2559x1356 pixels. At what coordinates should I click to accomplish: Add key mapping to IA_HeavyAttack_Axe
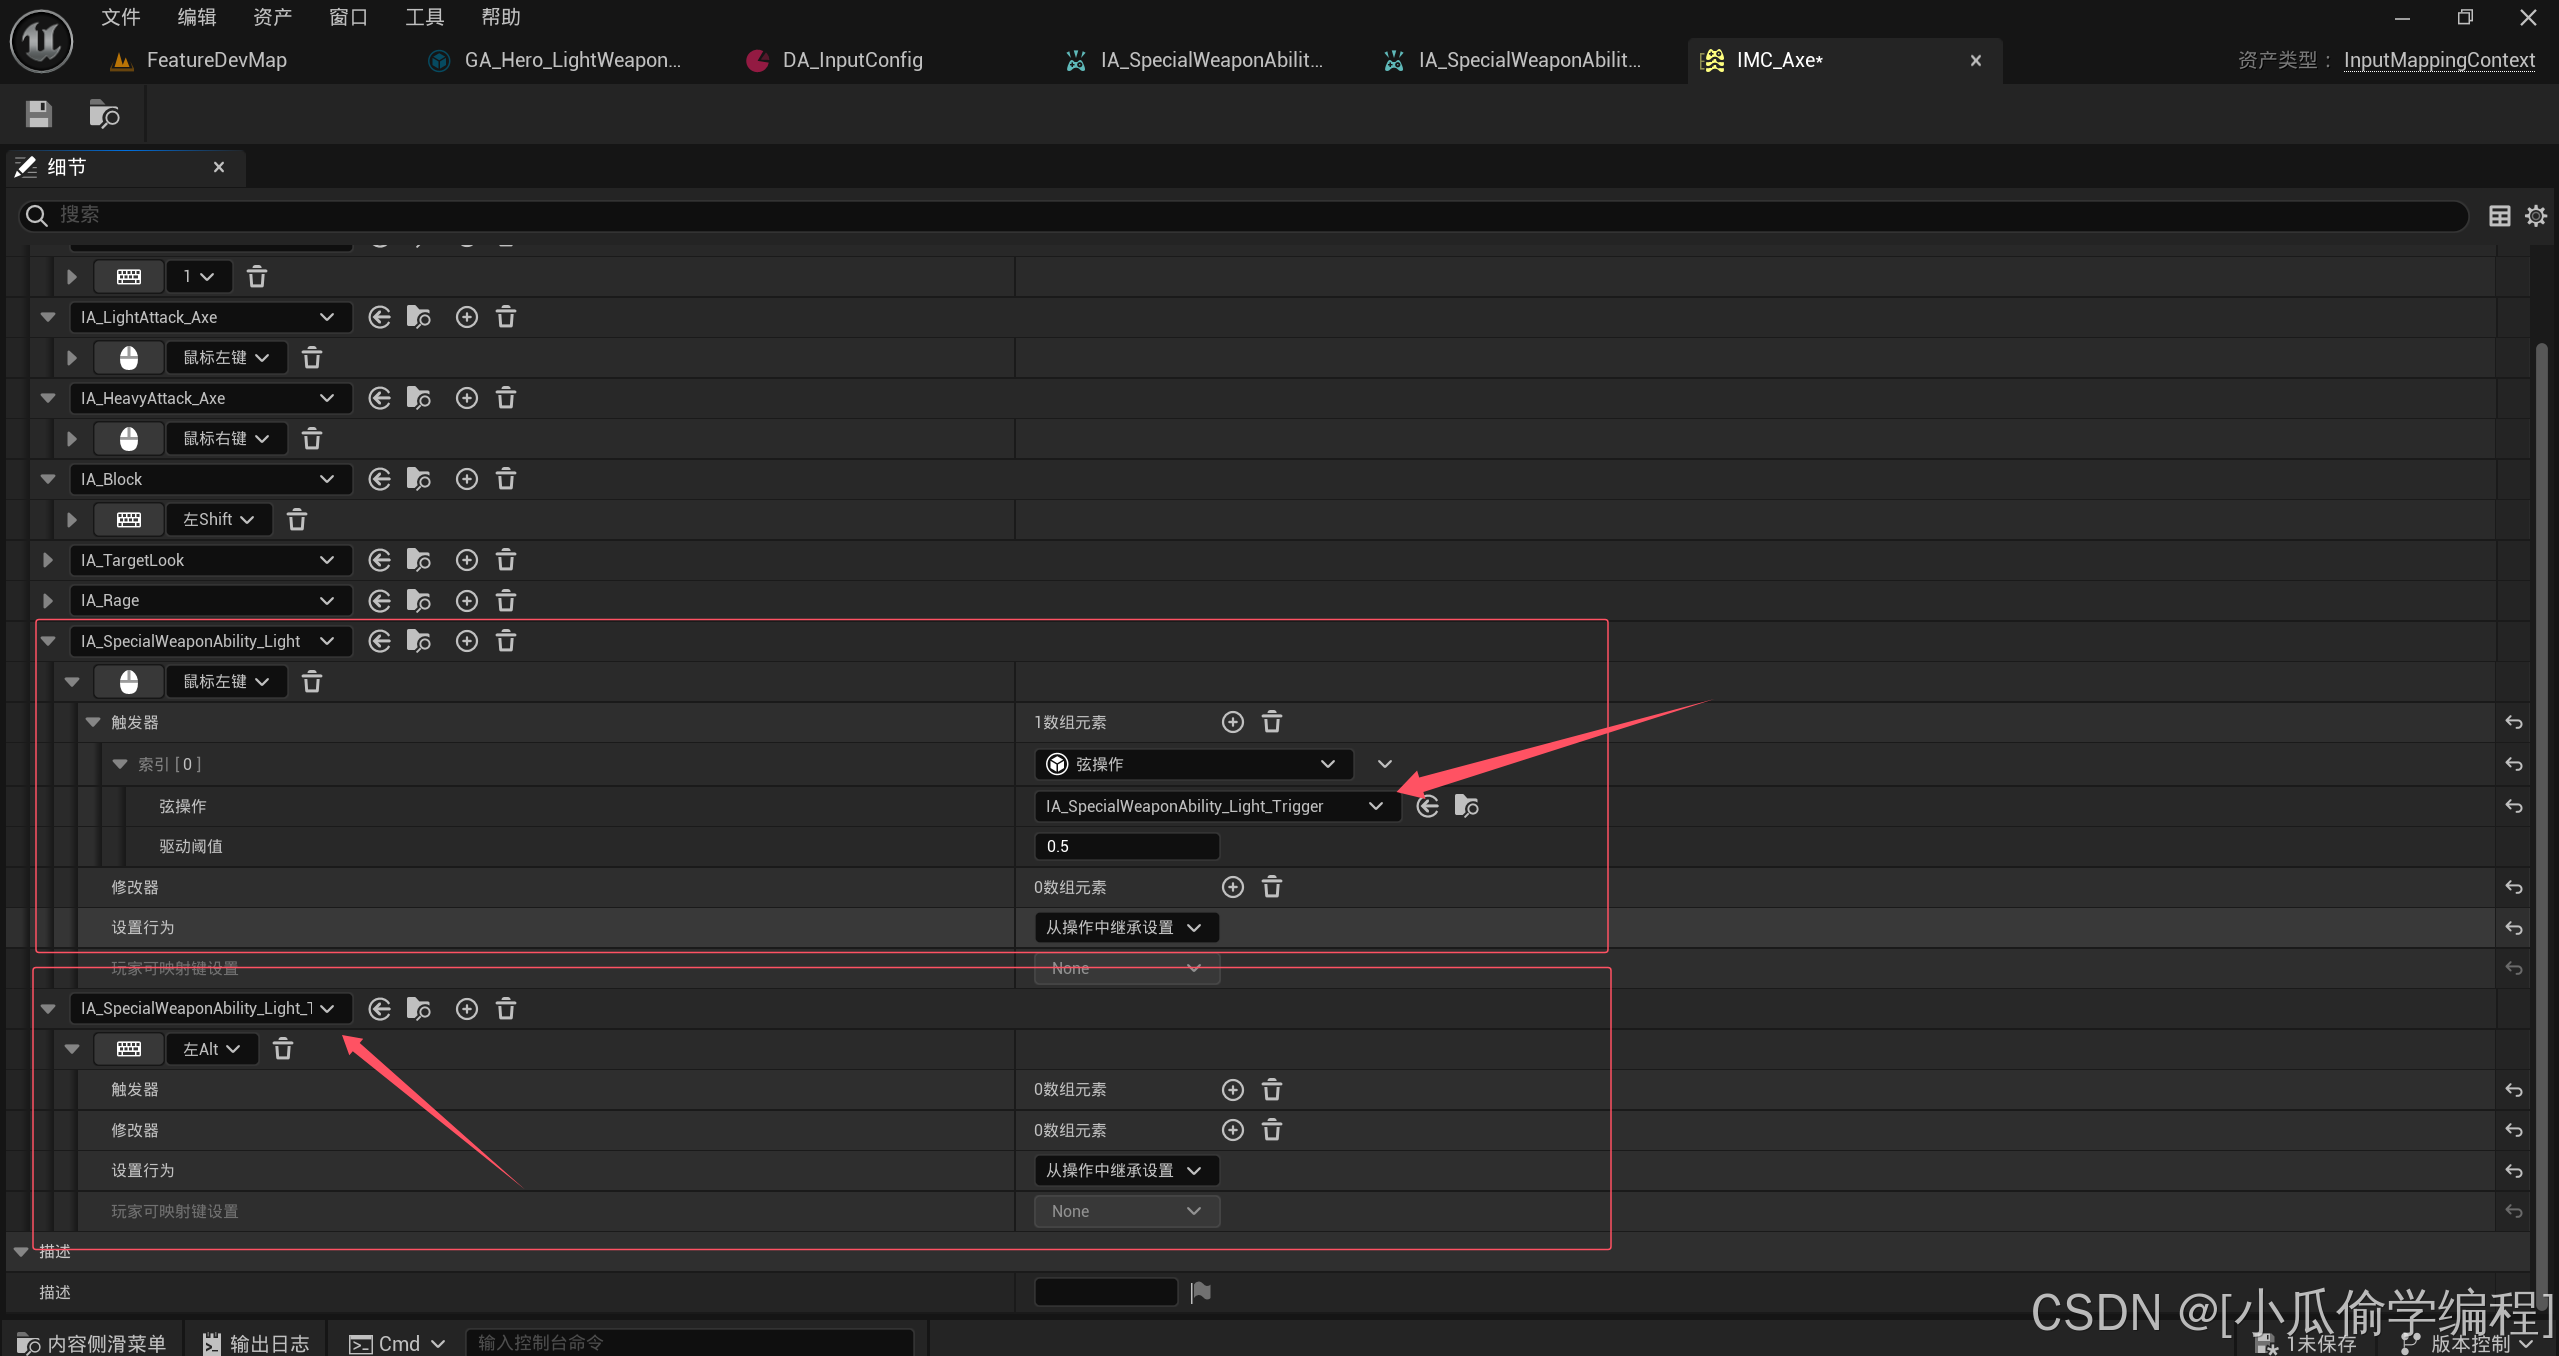point(467,398)
